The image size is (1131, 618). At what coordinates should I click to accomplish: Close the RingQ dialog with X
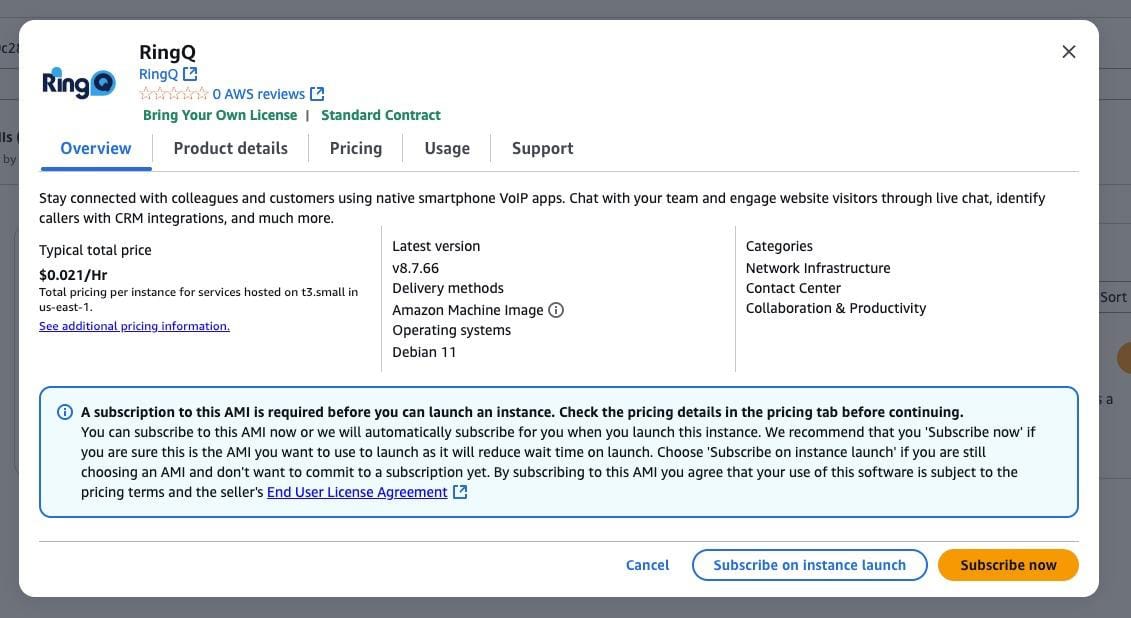pyautogui.click(x=1068, y=52)
